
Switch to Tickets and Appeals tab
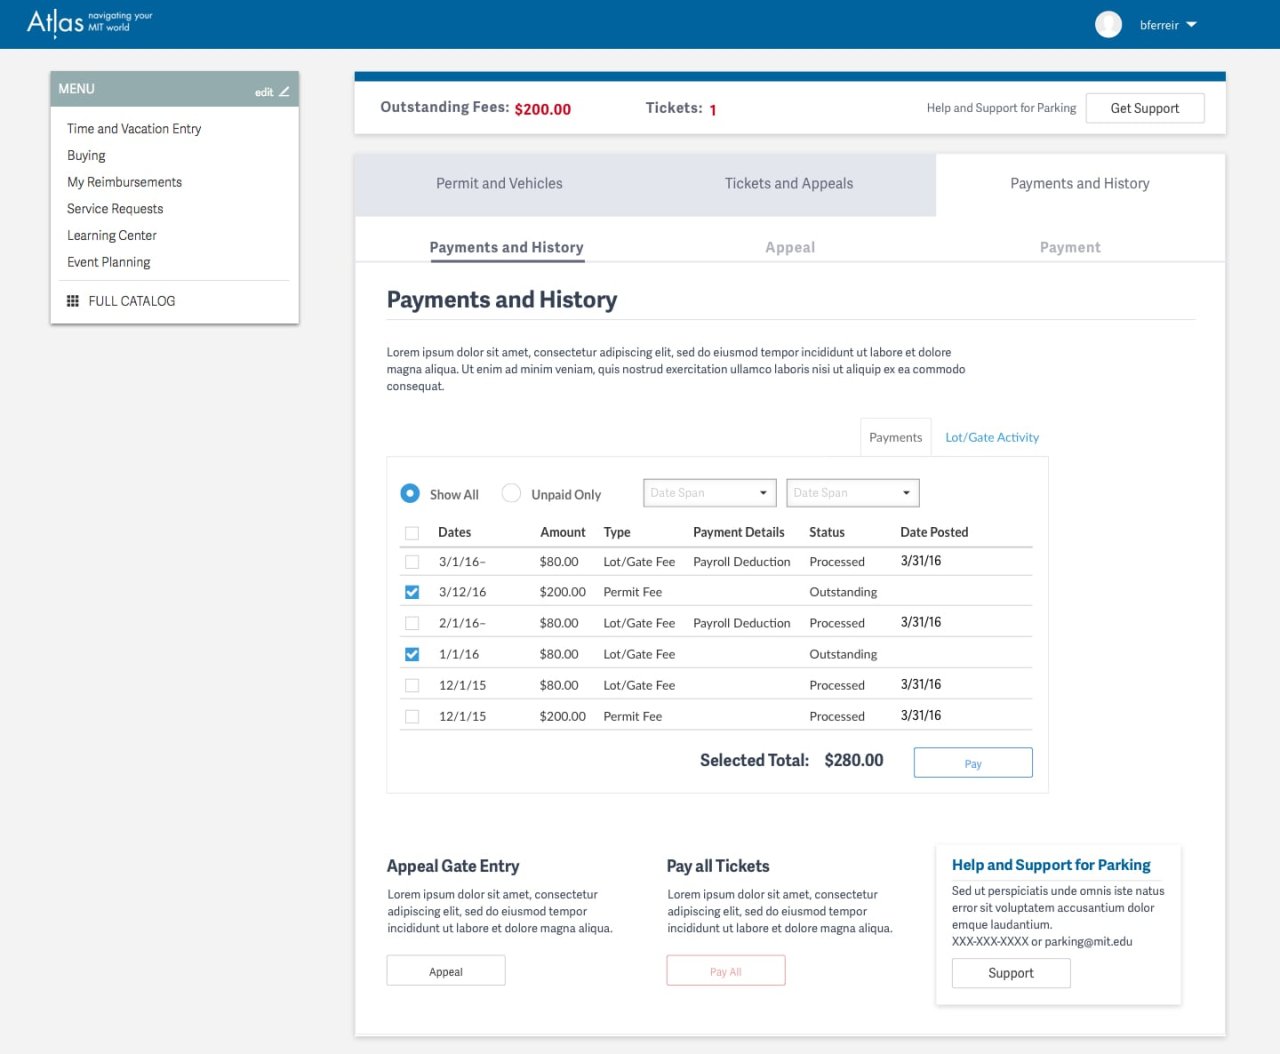pyautogui.click(x=789, y=184)
